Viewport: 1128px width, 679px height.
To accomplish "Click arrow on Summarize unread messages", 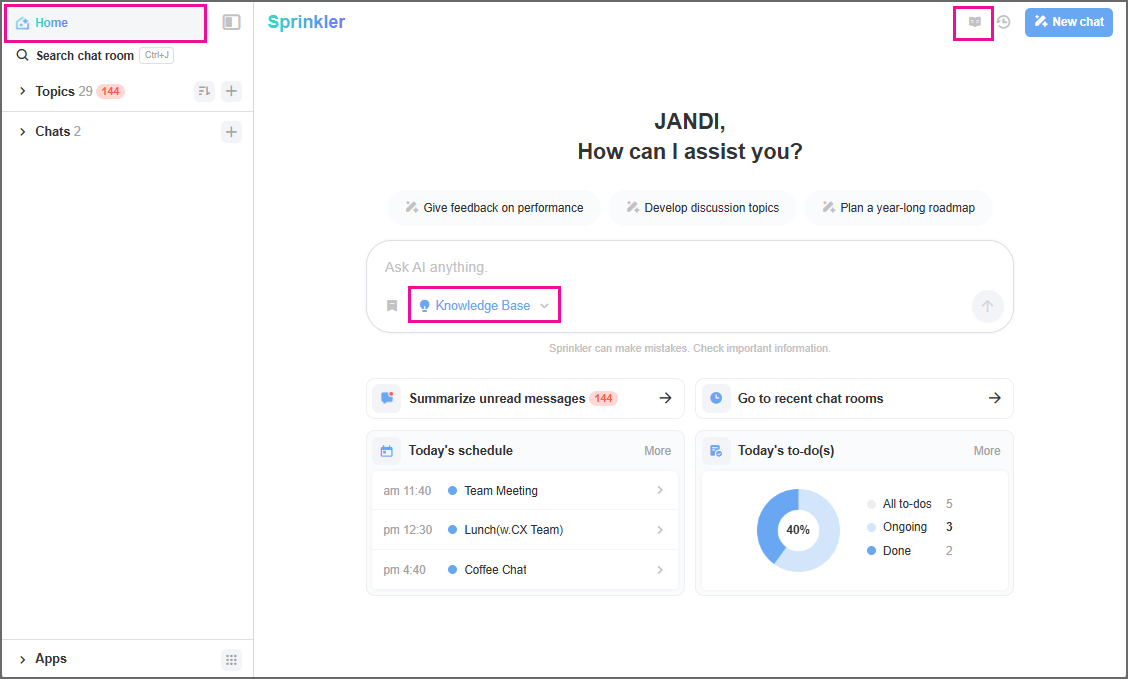I will (665, 398).
